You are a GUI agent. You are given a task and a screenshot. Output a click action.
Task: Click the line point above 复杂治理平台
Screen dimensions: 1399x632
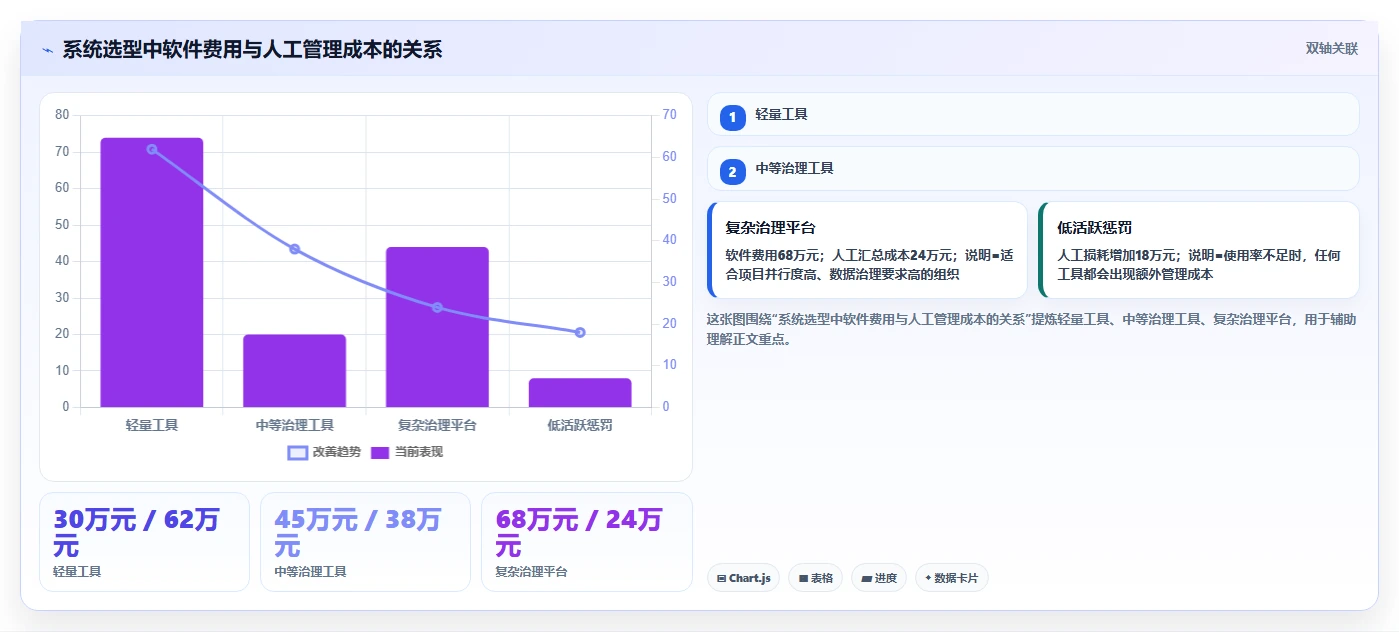(x=437, y=307)
